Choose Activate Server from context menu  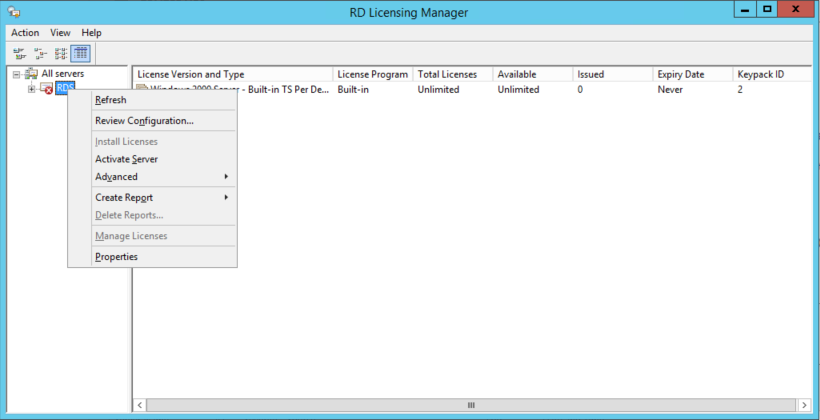click(x=126, y=159)
